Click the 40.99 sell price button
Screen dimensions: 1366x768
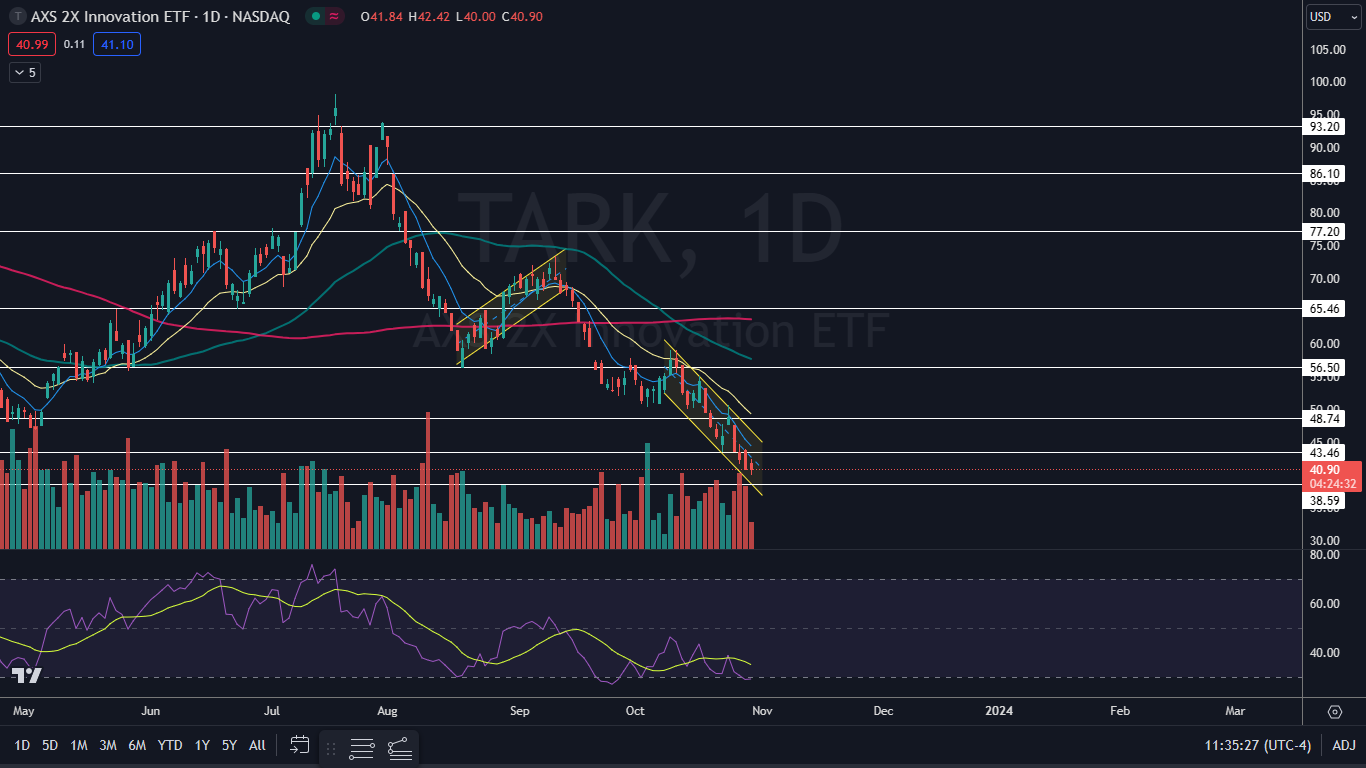30,44
